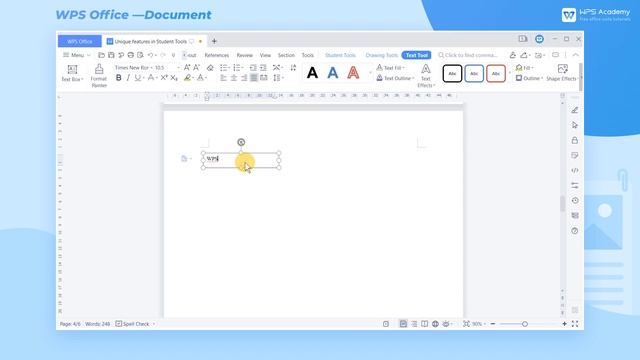Switch to the Section tab

point(286,55)
